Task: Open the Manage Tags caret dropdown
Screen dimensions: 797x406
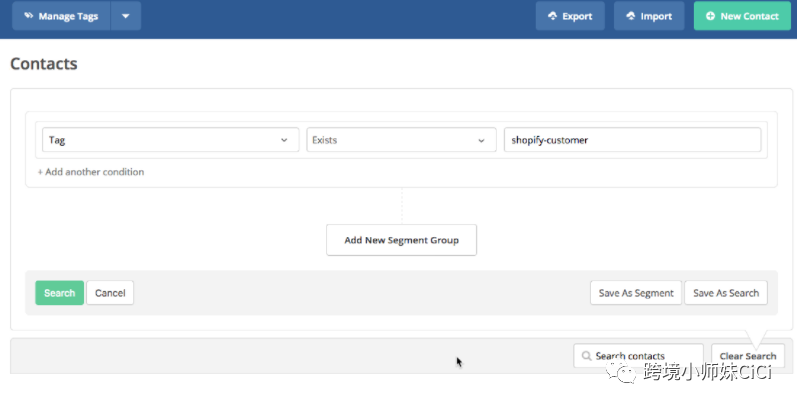Action: click(x=126, y=16)
